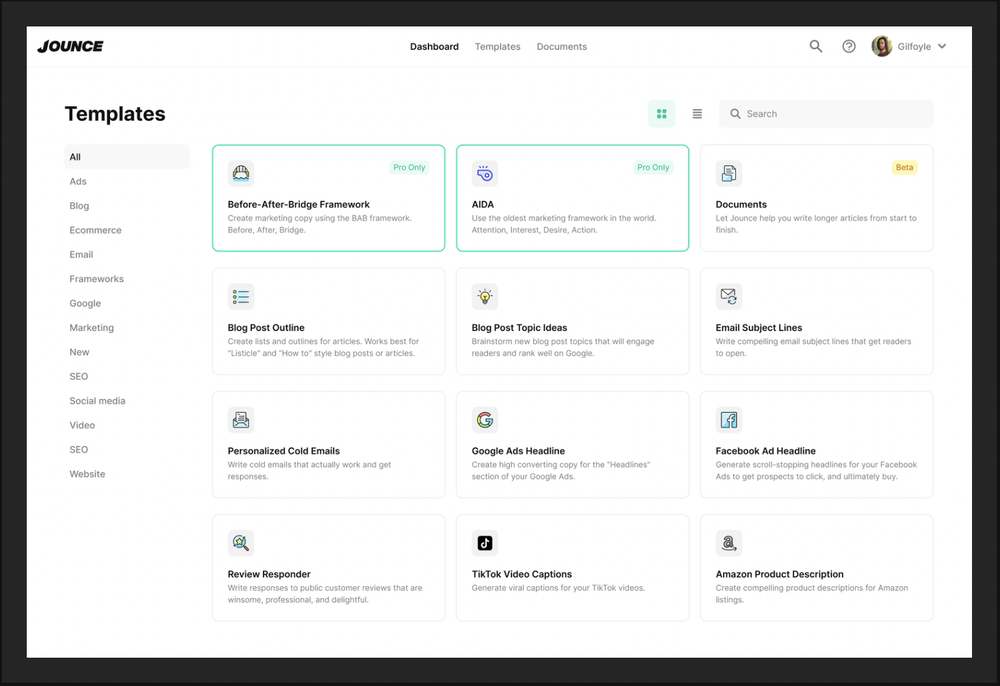This screenshot has width=1000, height=686.
Task: Click the templates Search input field
Action: [x=826, y=113]
